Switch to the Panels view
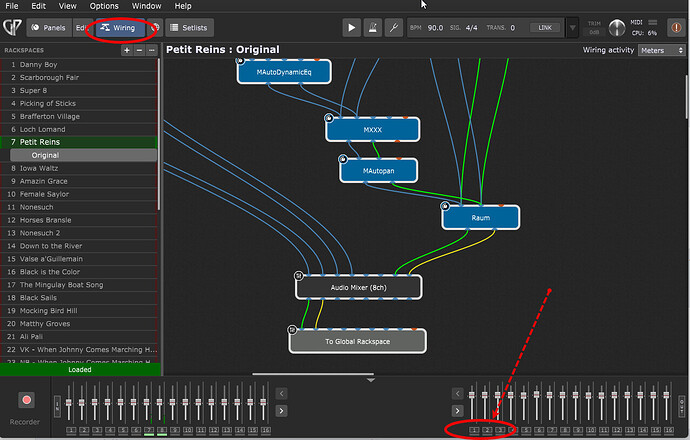This screenshot has height=440, width=690. pyautogui.click(x=48, y=28)
